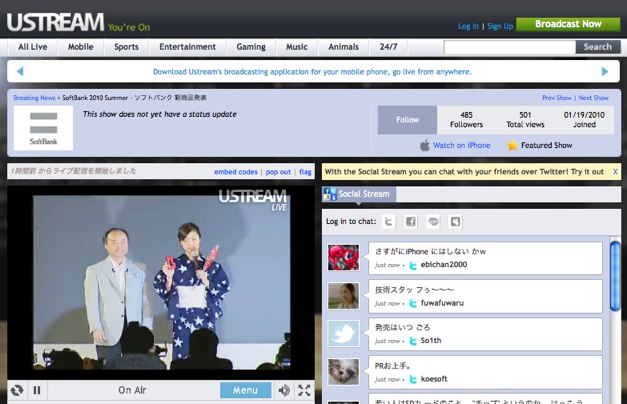Viewport: 627px width, 404px height.
Task: Click the Featured Show star icon
Action: (x=512, y=145)
